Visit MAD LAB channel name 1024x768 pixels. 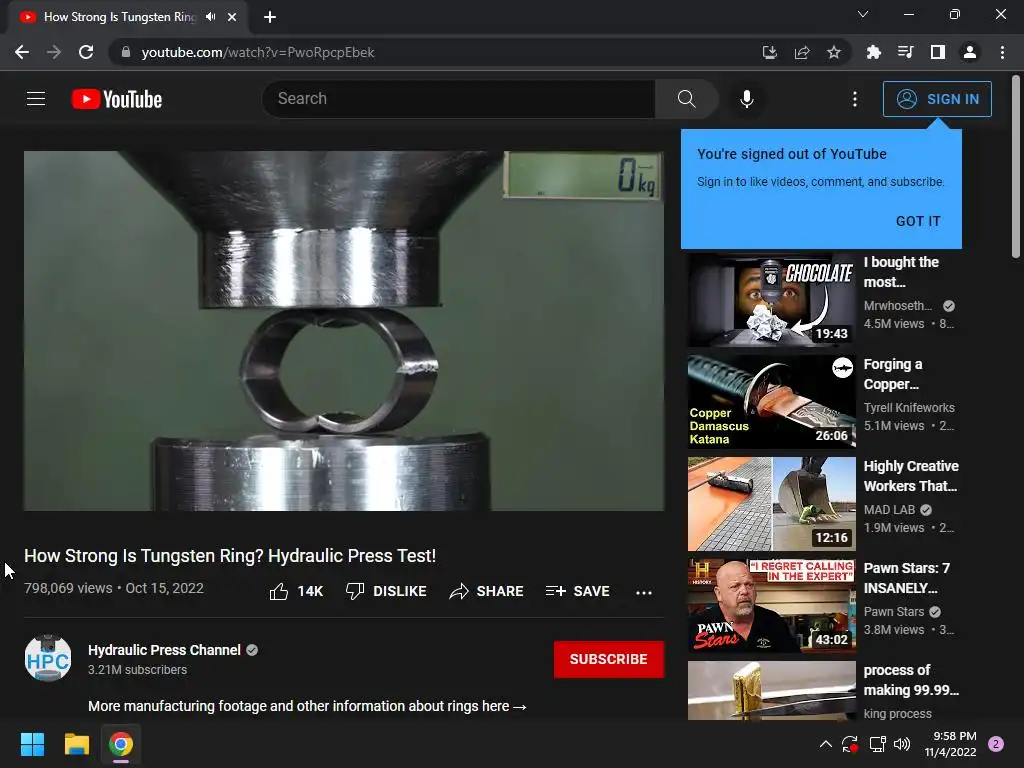click(889, 510)
